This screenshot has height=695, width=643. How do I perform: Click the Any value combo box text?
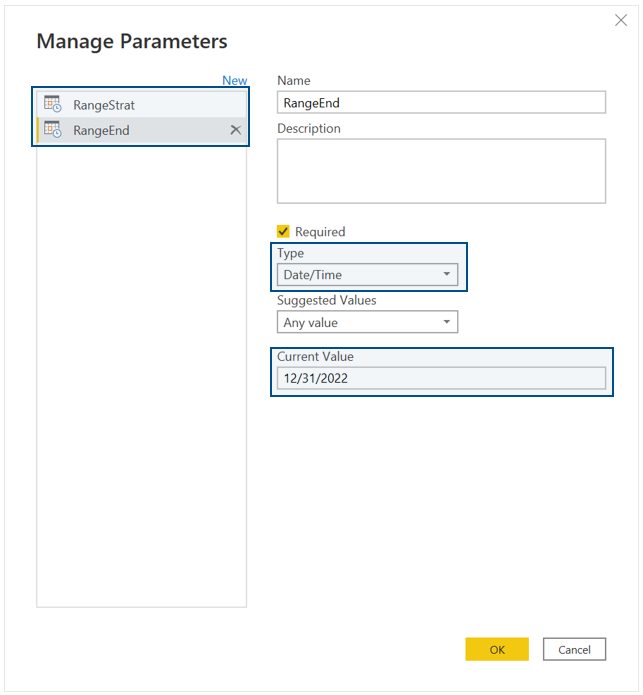pos(311,322)
